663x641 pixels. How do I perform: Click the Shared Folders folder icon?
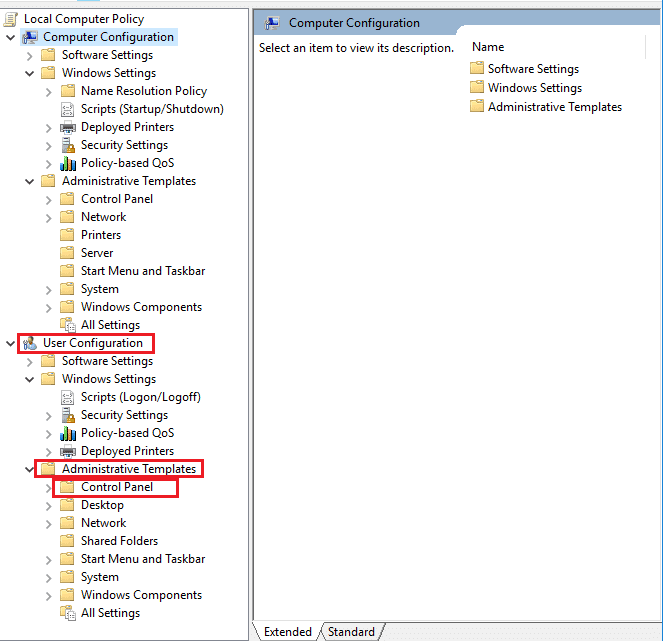(x=67, y=541)
